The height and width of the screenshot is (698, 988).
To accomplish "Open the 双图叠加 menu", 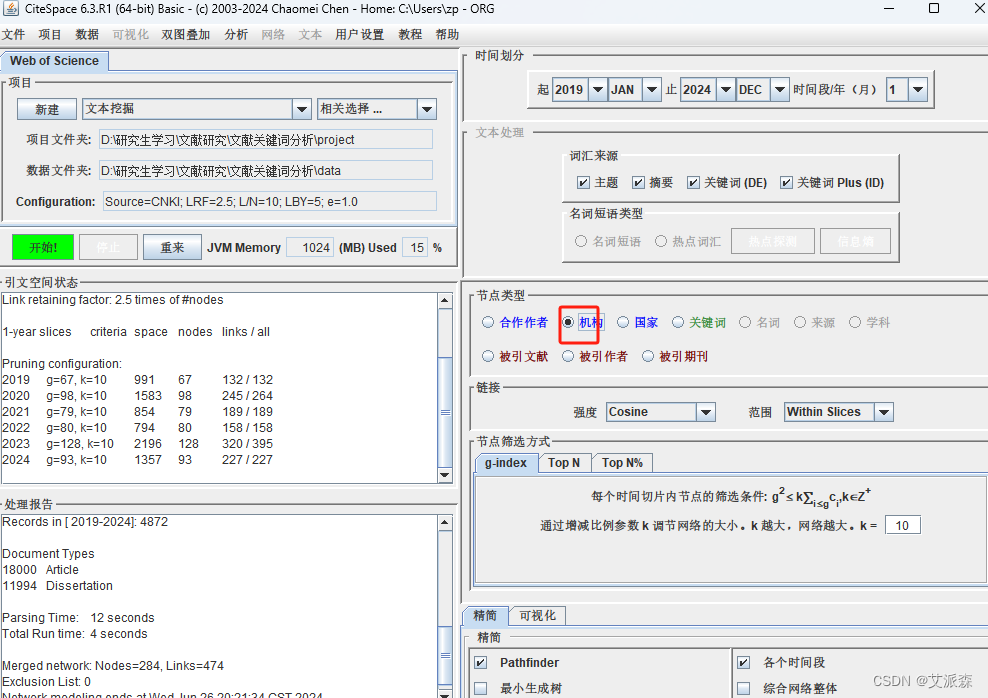I will coord(185,35).
